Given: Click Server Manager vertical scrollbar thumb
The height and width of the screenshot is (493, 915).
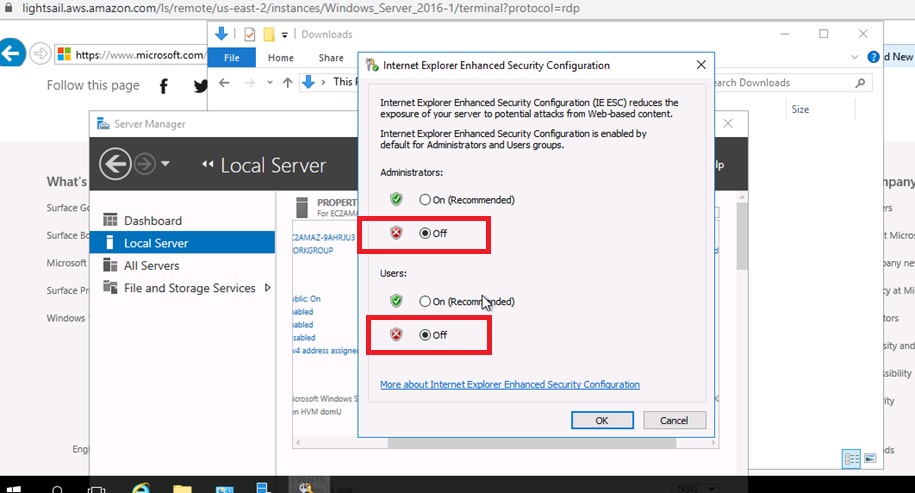Looking at the screenshot, I should point(742,236).
